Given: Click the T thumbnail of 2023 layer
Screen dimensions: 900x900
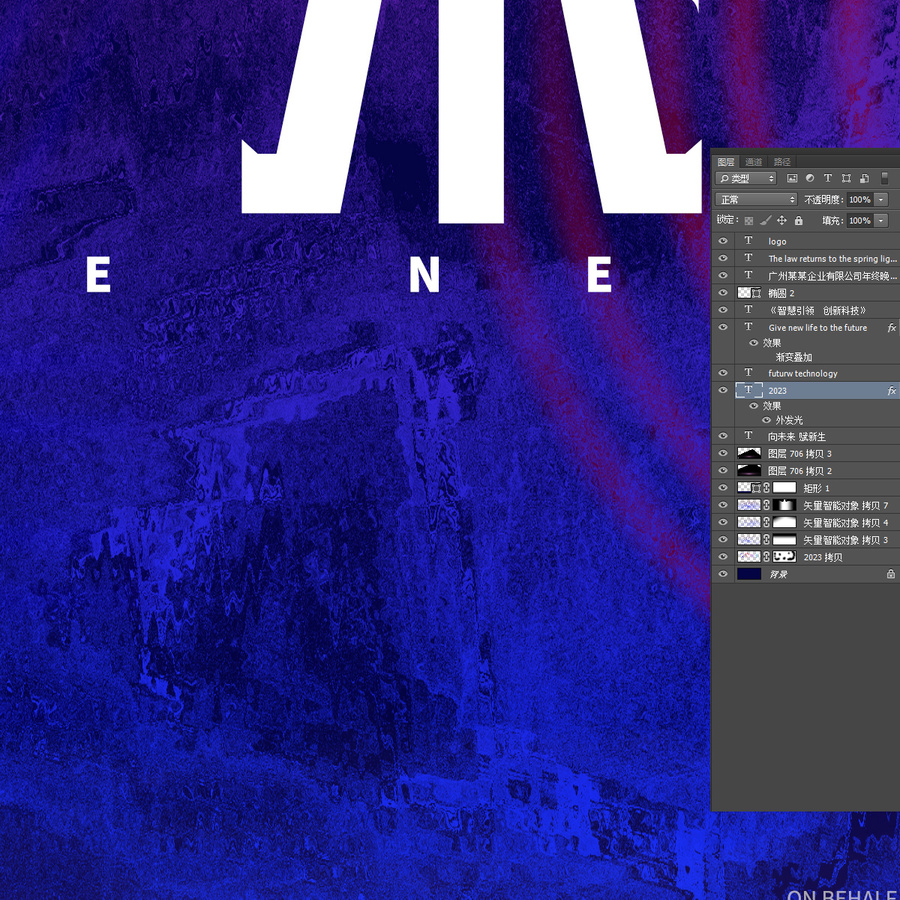Looking at the screenshot, I should pyautogui.click(x=748, y=390).
